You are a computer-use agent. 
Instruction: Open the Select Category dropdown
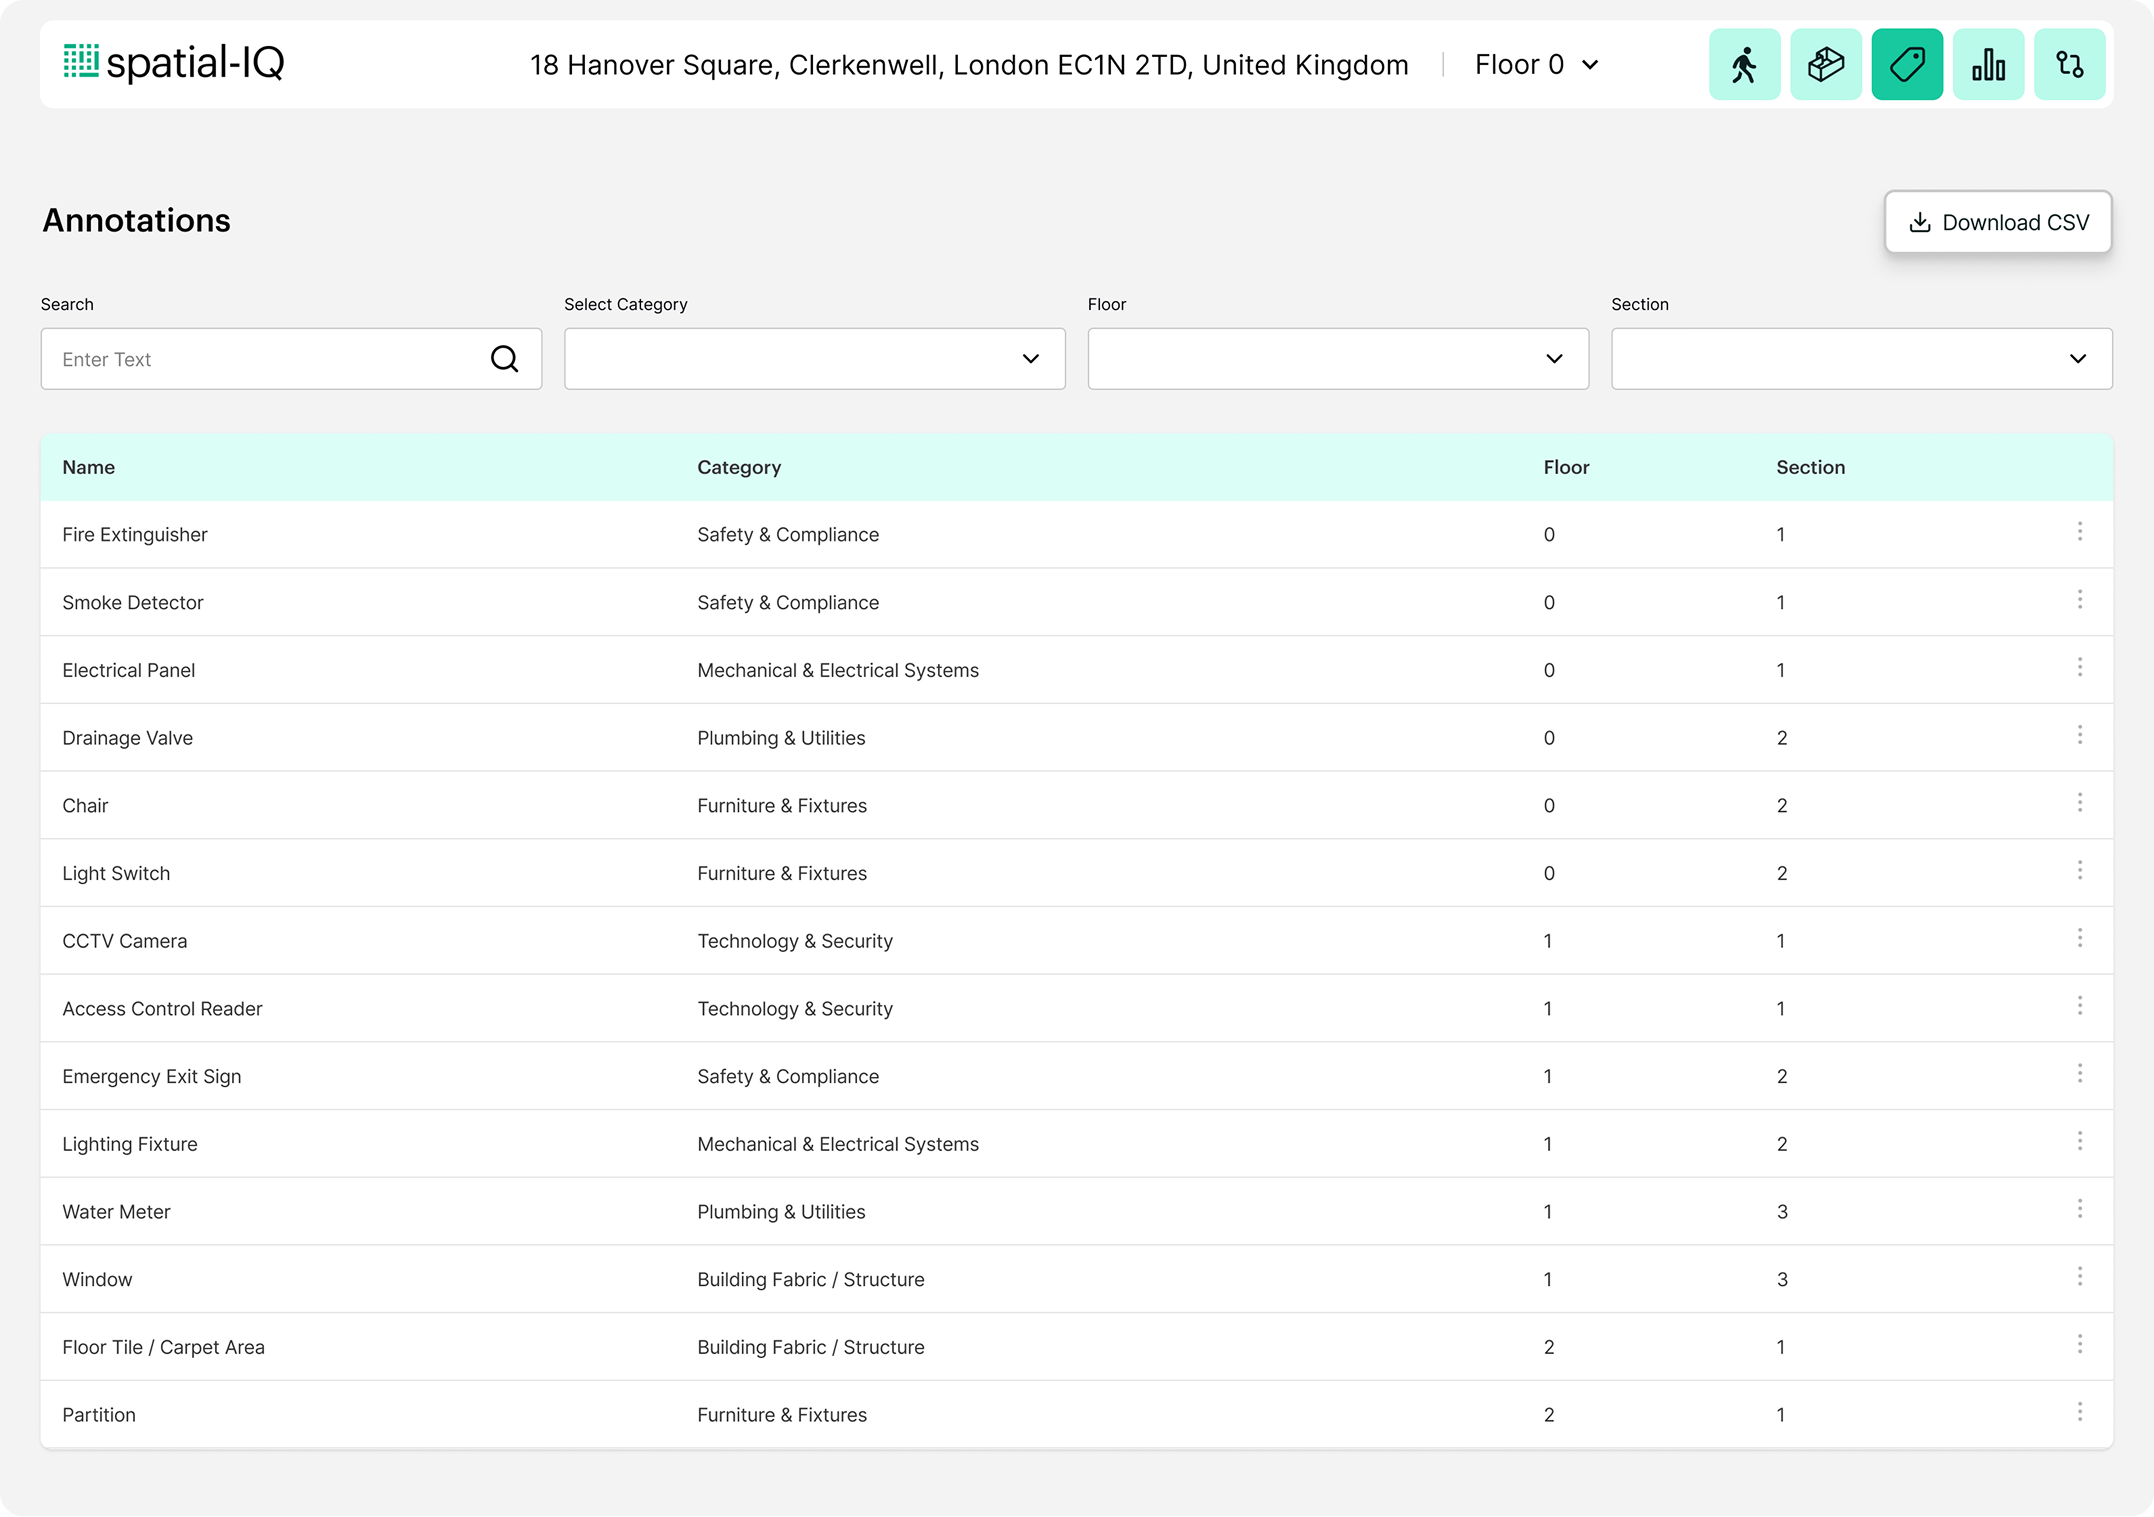point(814,359)
